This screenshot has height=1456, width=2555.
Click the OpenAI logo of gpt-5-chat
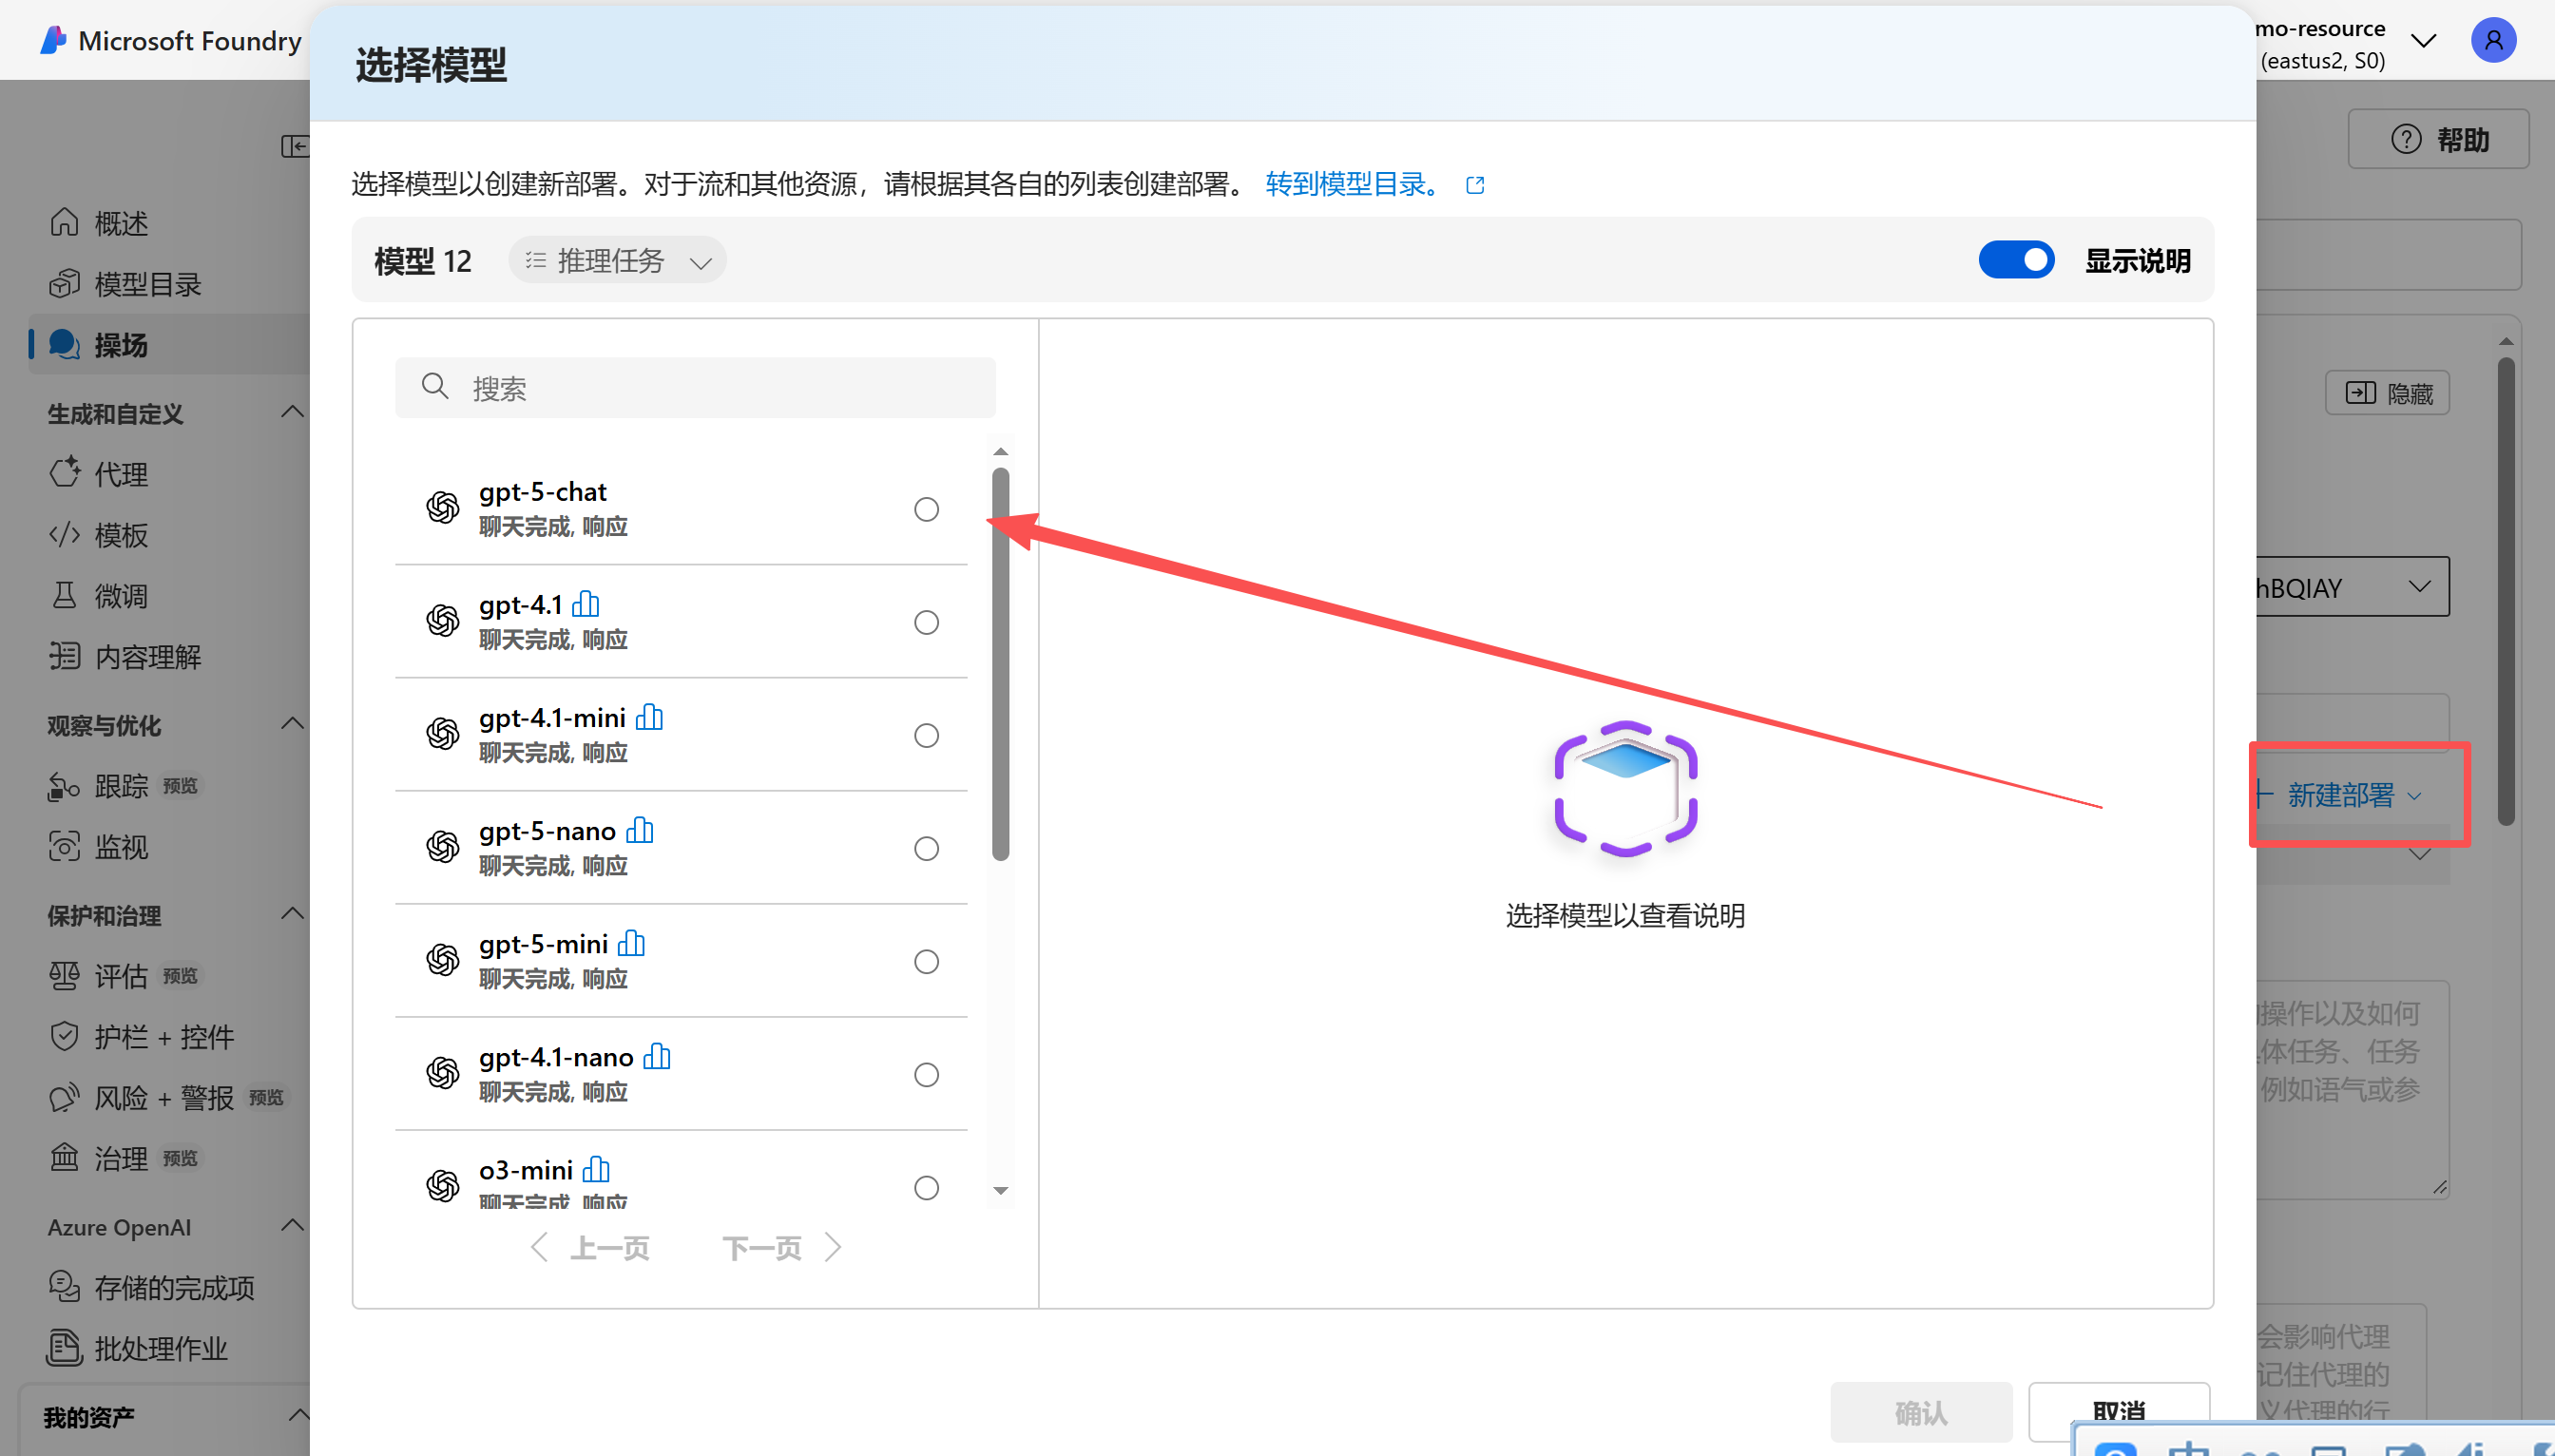point(442,508)
